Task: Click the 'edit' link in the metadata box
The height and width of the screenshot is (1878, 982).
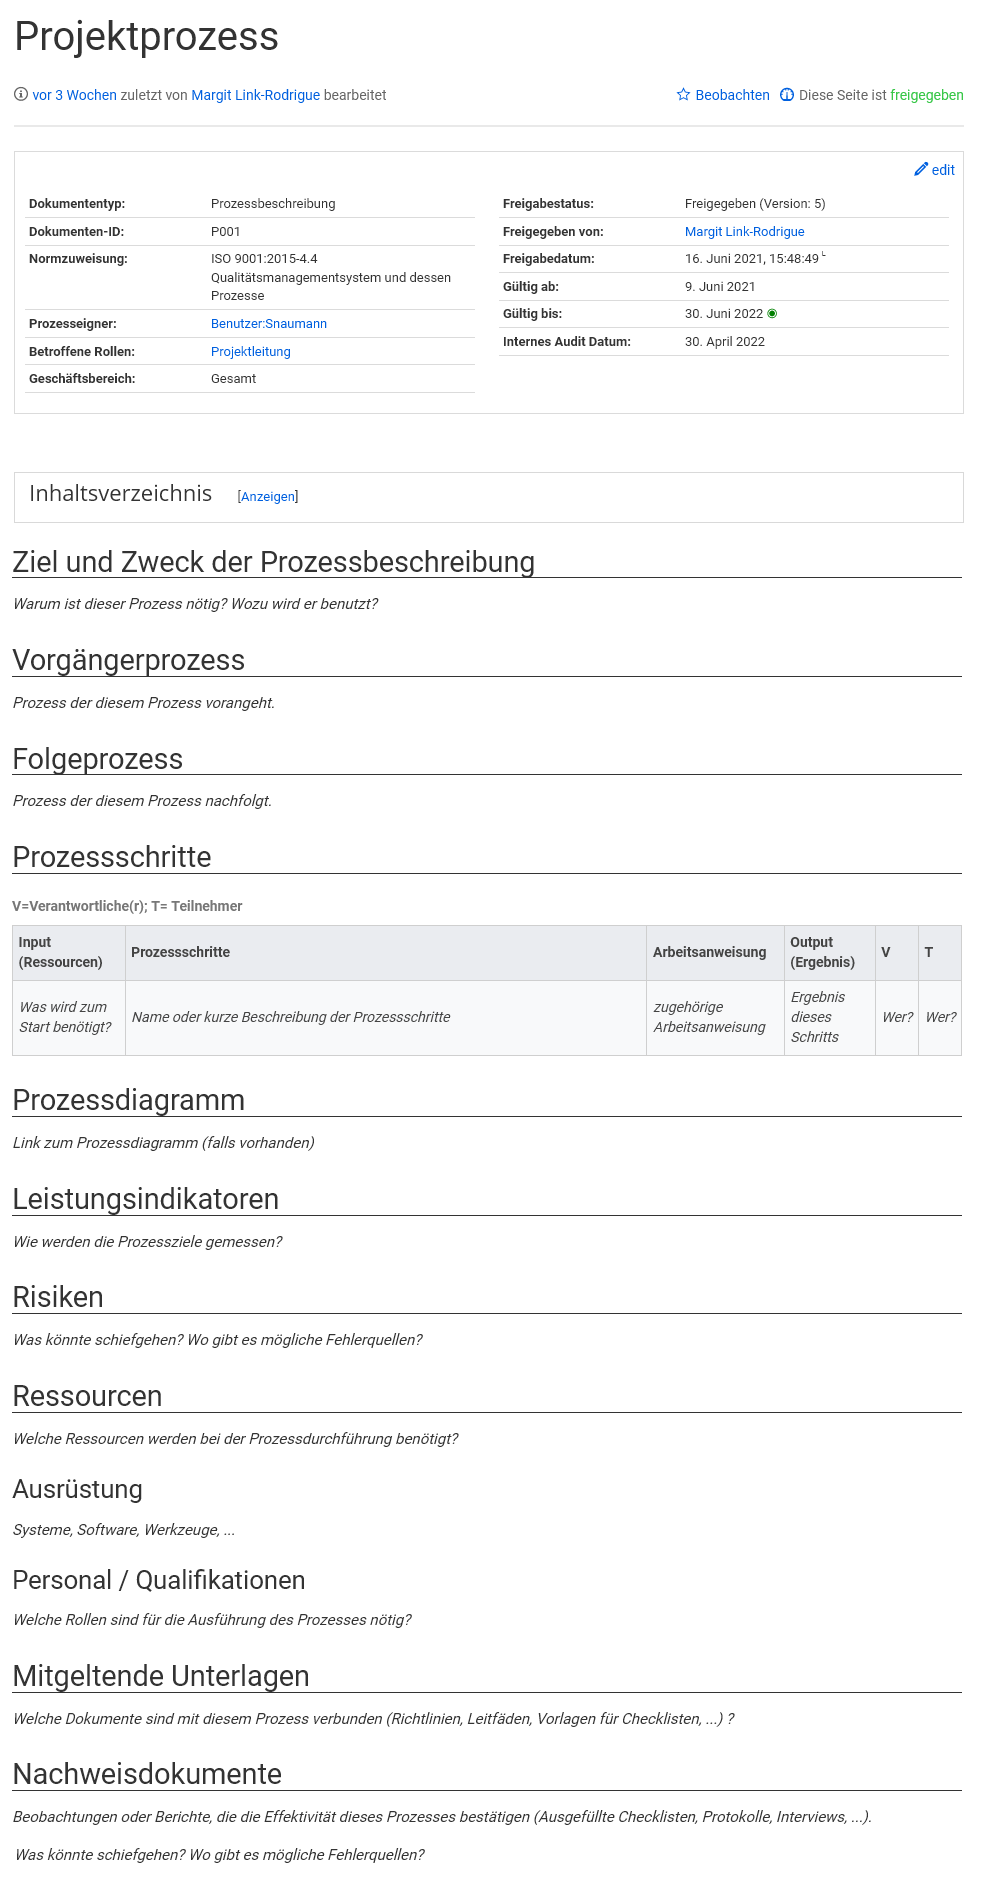Action: tap(943, 170)
